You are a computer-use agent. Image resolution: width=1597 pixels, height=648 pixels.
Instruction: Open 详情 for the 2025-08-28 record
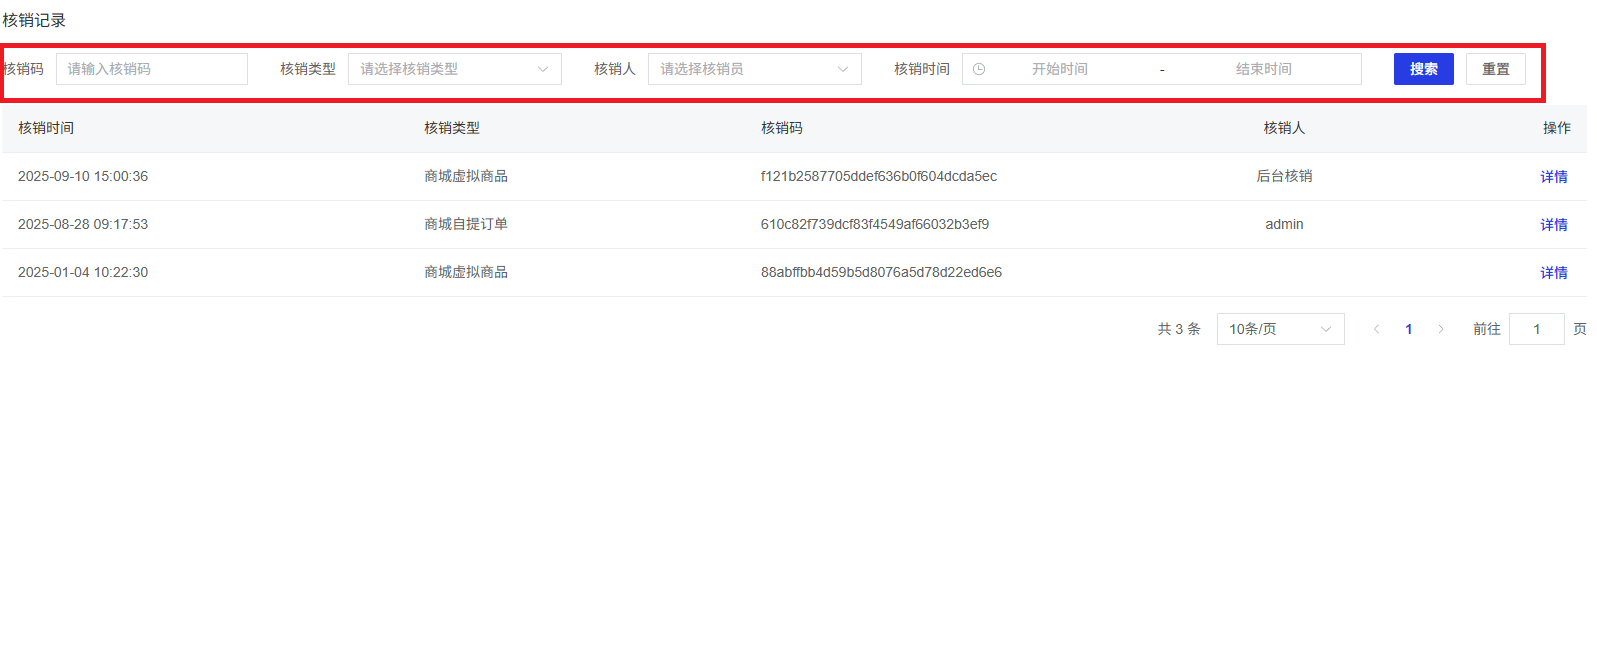tap(1553, 225)
